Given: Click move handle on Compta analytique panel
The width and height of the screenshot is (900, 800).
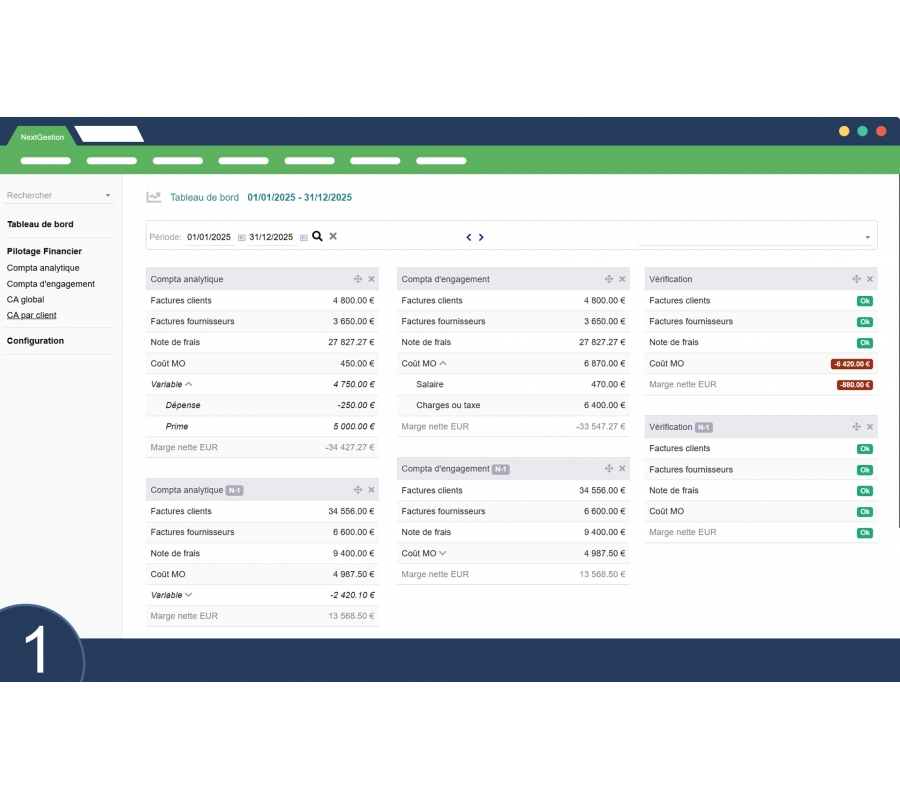Looking at the screenshot, I should coord(358,279).
